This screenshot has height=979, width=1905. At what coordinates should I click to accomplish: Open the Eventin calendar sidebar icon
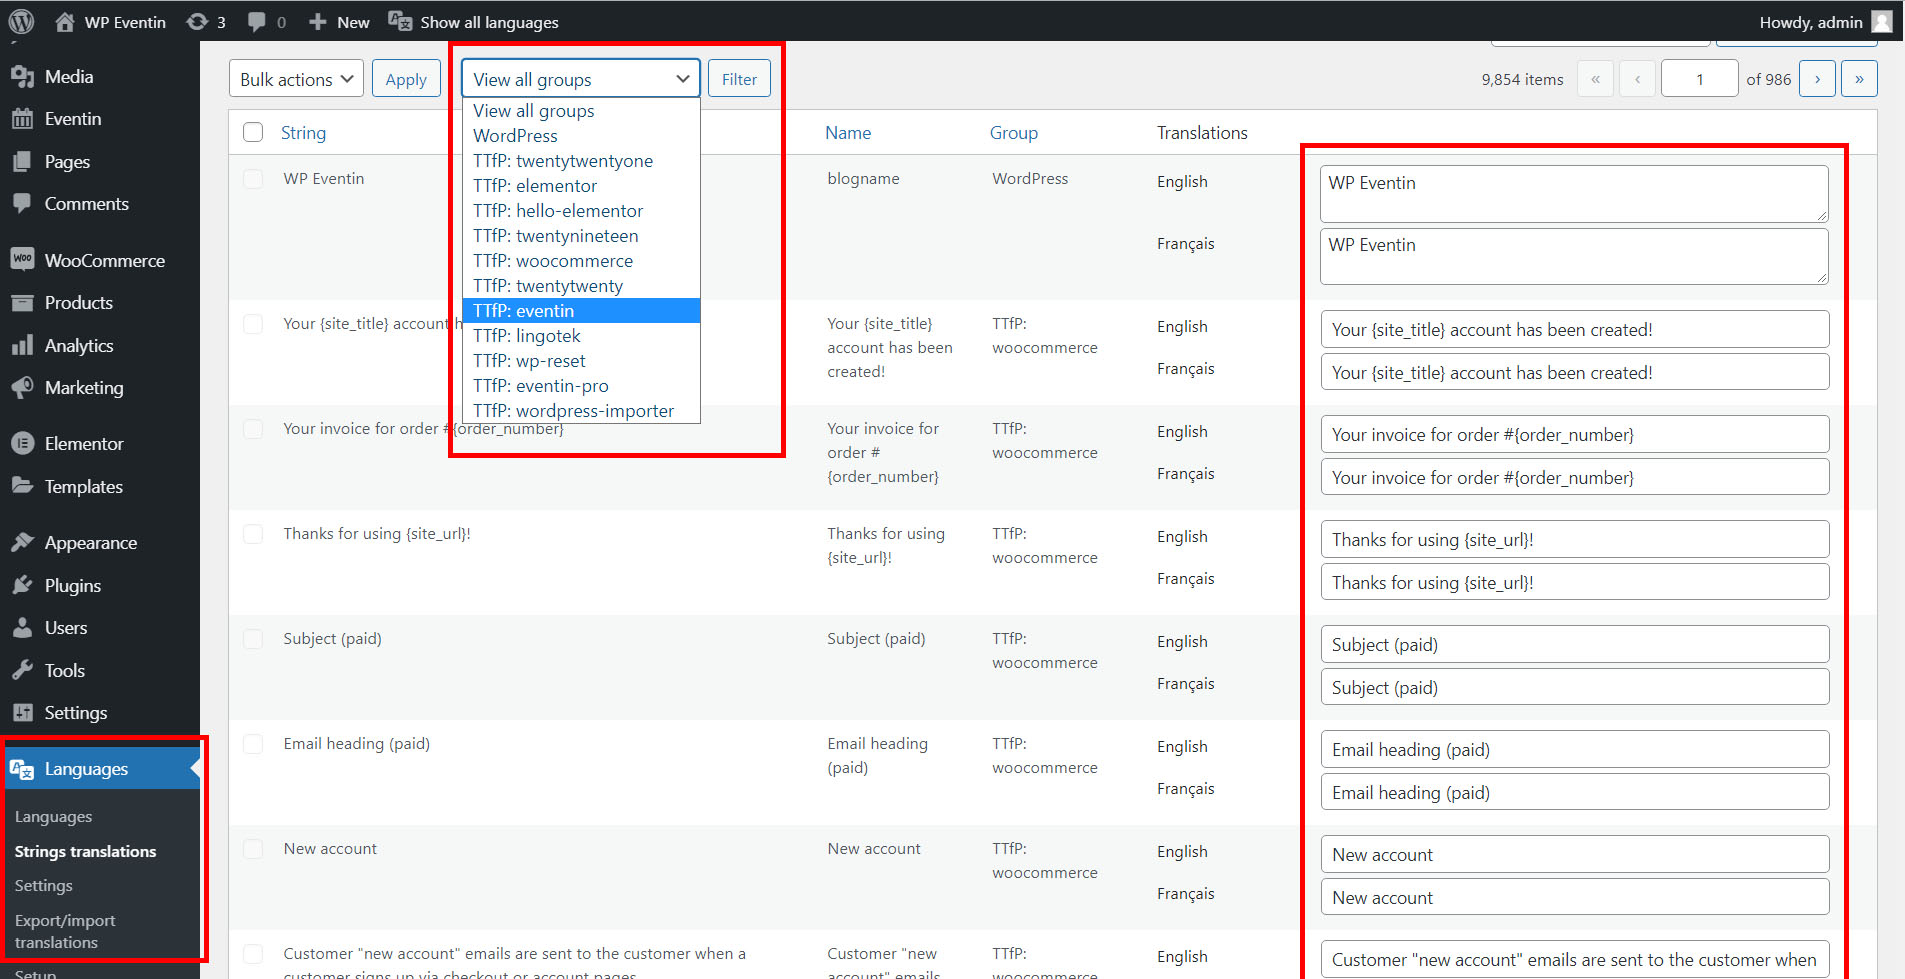point(22,119)
